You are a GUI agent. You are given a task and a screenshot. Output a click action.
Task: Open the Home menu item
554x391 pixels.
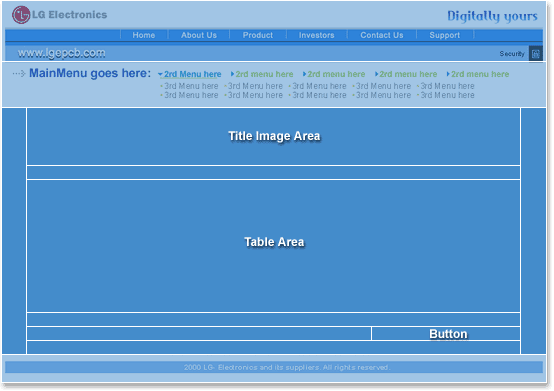(144, 35)
